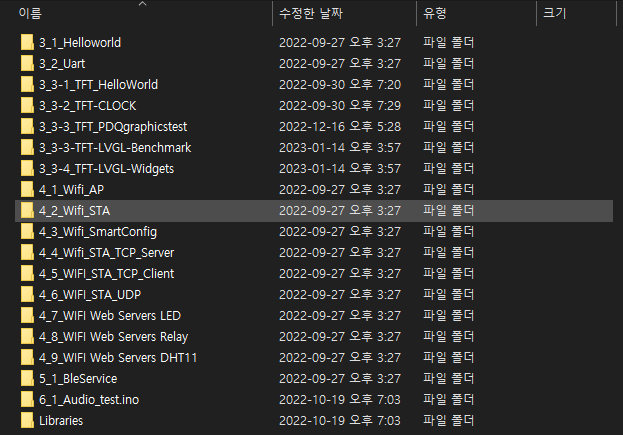Screen dimensions: 623x435
Task: Click date 2022-09-30 오후 7:20
Action: (340, 85)
